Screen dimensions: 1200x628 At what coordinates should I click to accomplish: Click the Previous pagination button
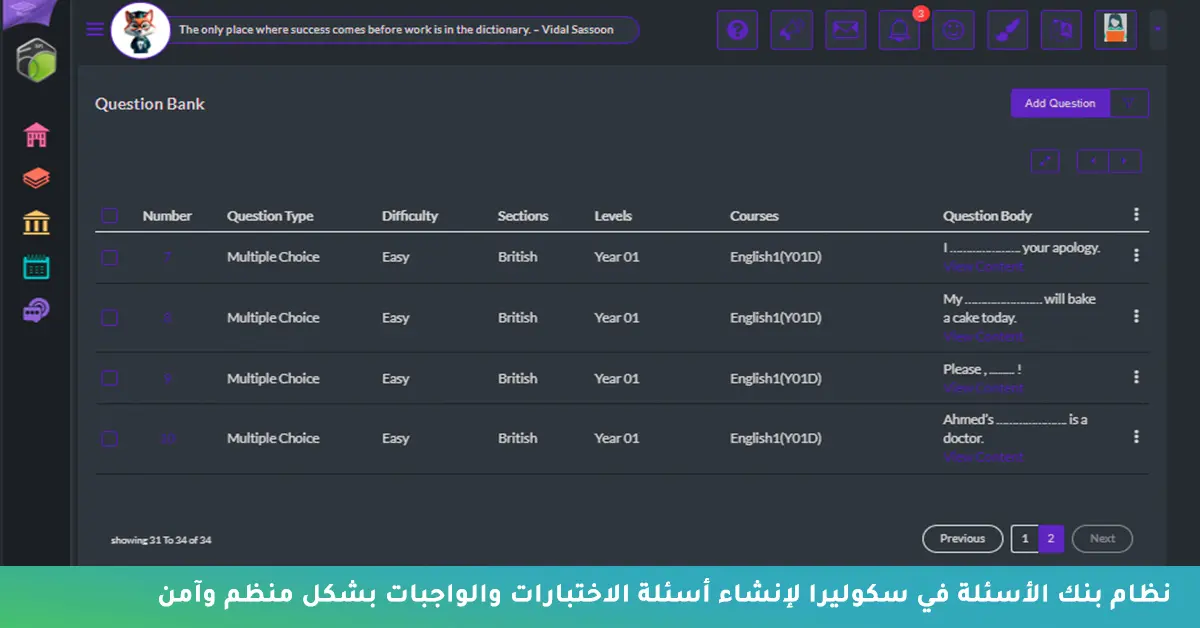[x=962, y=539]
